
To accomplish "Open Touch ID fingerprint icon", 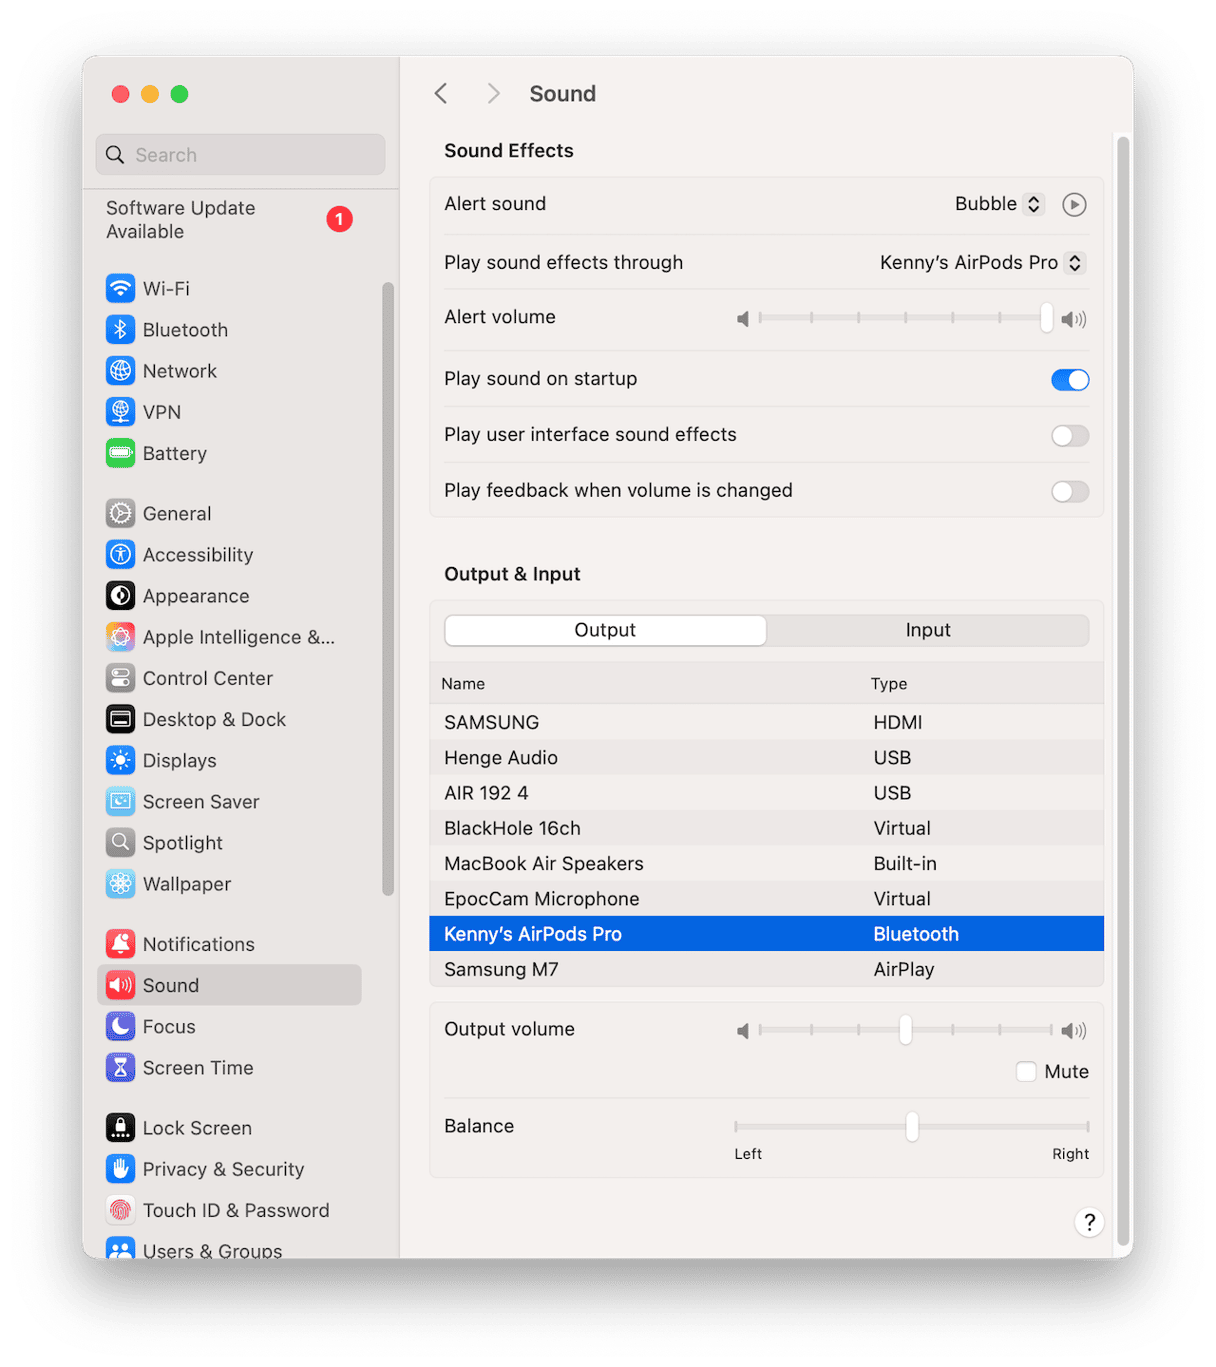I will [120, 1210].
